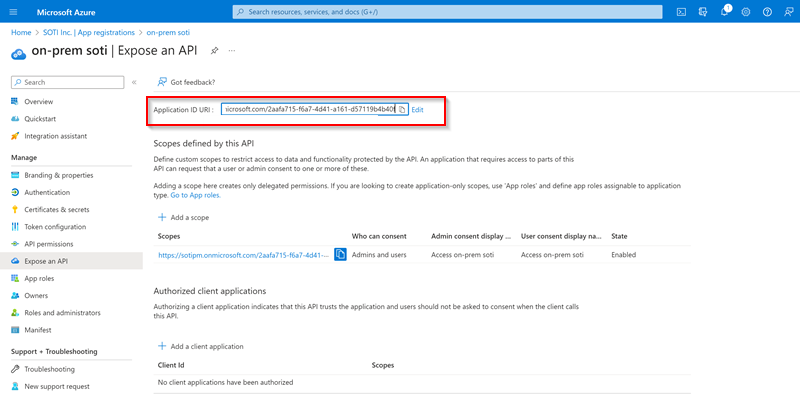The width and height of the screenshot is (800, 417).
Task: Open portal settings gear
Action: (746, 12)
